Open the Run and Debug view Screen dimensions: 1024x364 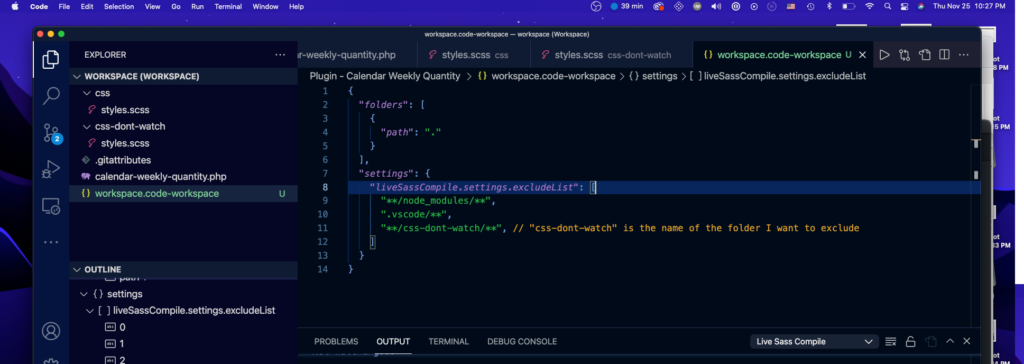click(51, 169)
